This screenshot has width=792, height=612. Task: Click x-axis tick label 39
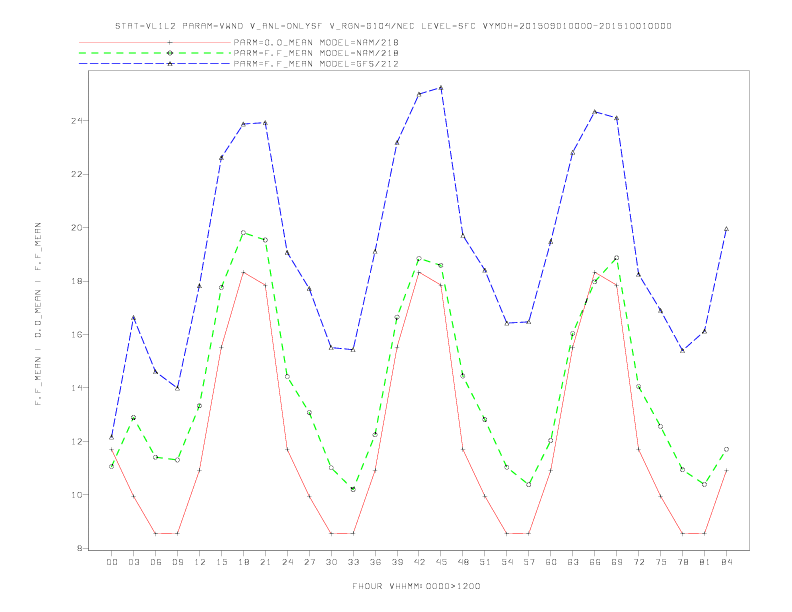tap(397, 562)
